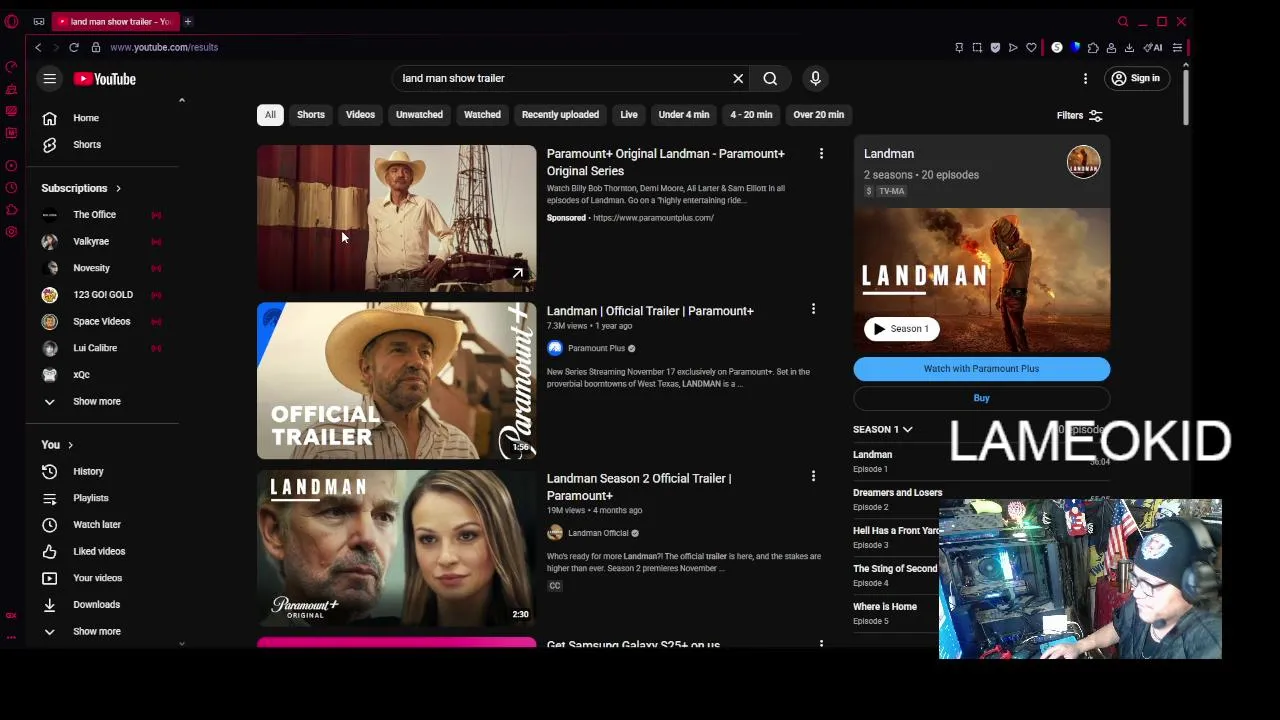Sign in to YouTube
The height and width of the screenshot is (720, 1280).
tap(1136, 78)
